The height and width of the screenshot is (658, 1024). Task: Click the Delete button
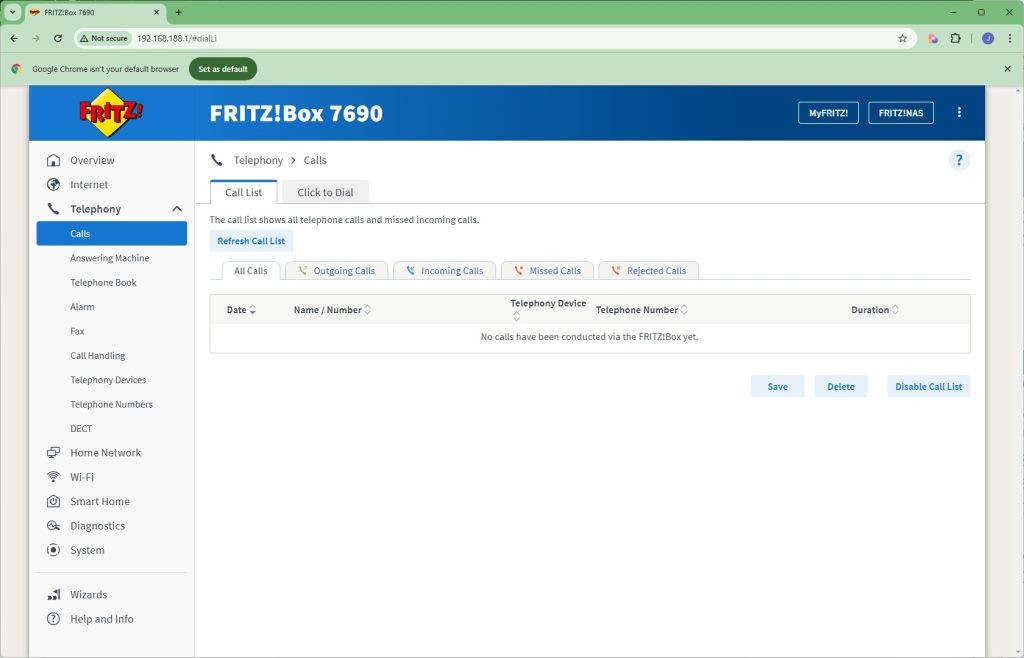[x=840, y=386]
